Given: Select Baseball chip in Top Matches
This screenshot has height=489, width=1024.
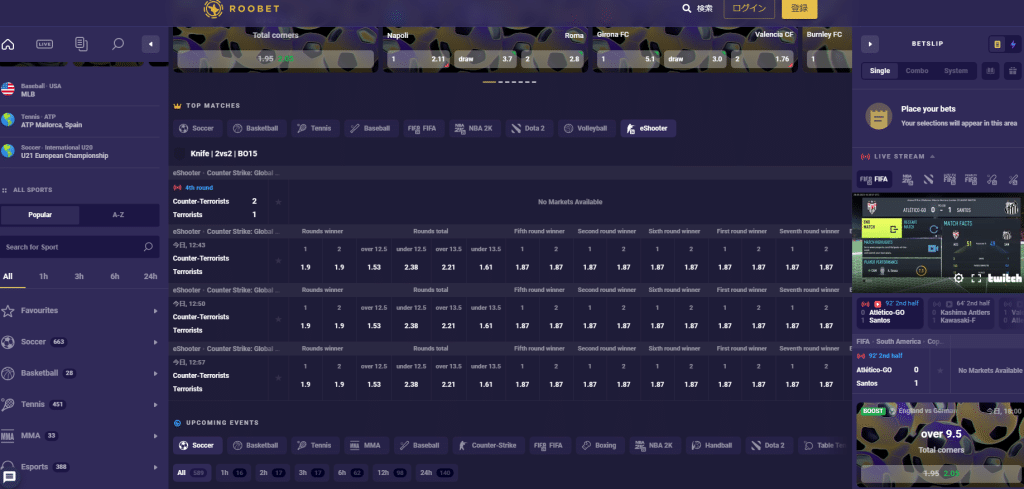Looking at the screenshot, I should (372, 129).
